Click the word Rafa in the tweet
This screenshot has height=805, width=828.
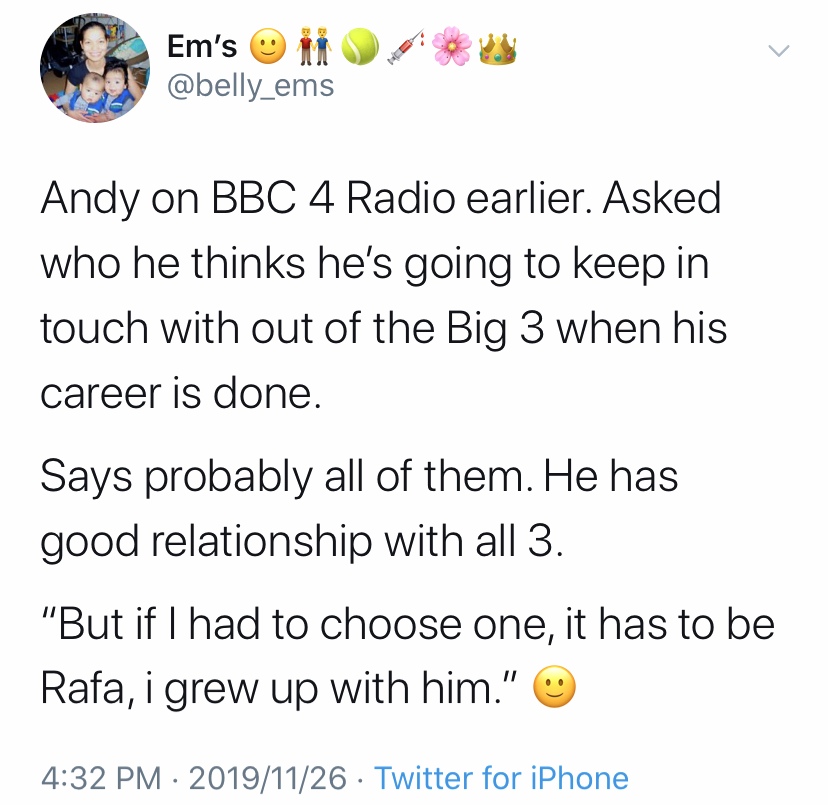click(81, 689)
